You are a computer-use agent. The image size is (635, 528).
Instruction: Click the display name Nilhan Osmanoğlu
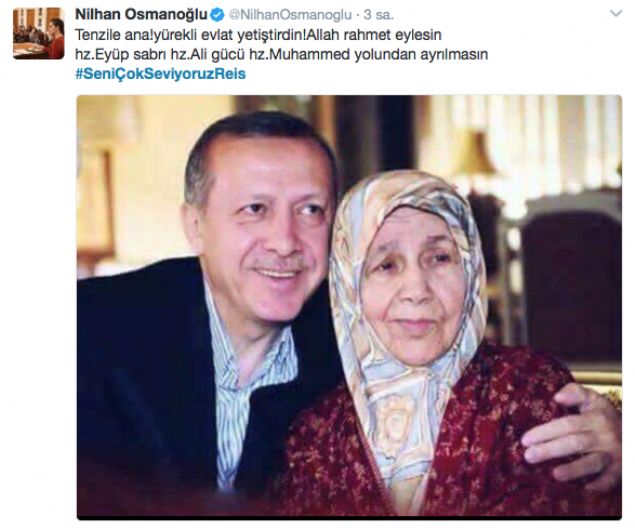pos(141,15)
